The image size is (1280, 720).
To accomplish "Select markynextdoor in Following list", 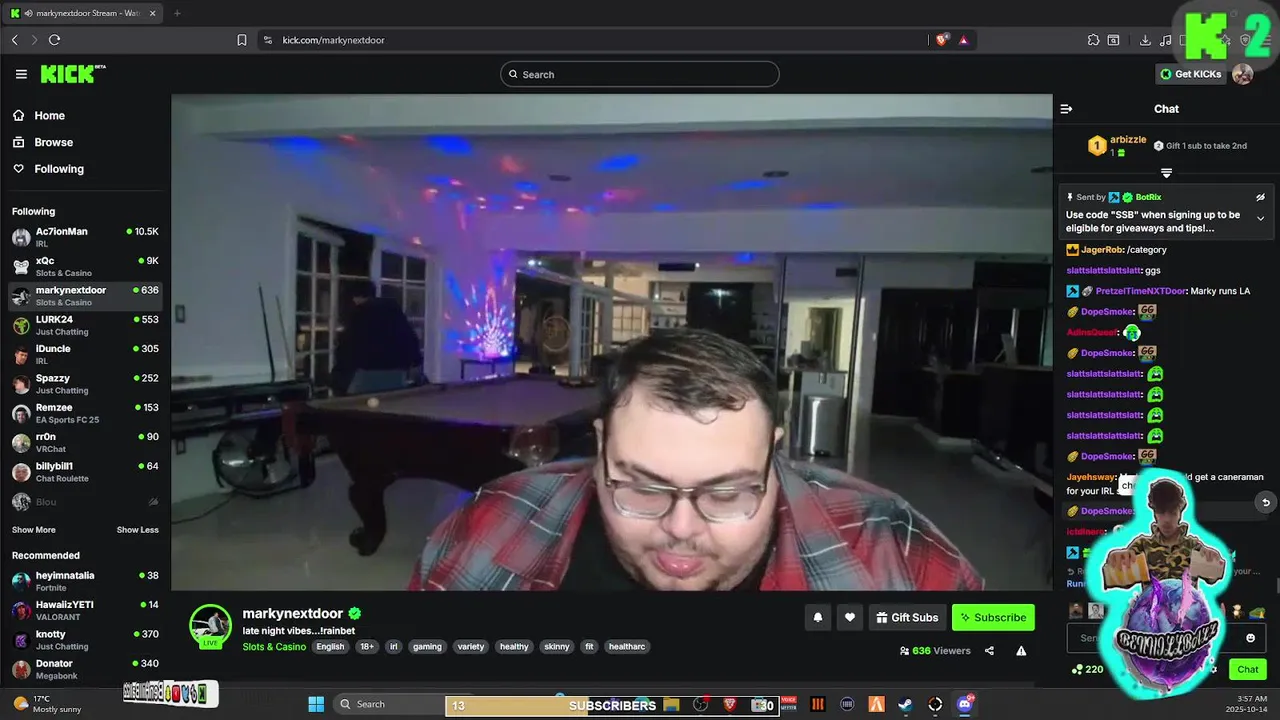I will pos(85,296).
